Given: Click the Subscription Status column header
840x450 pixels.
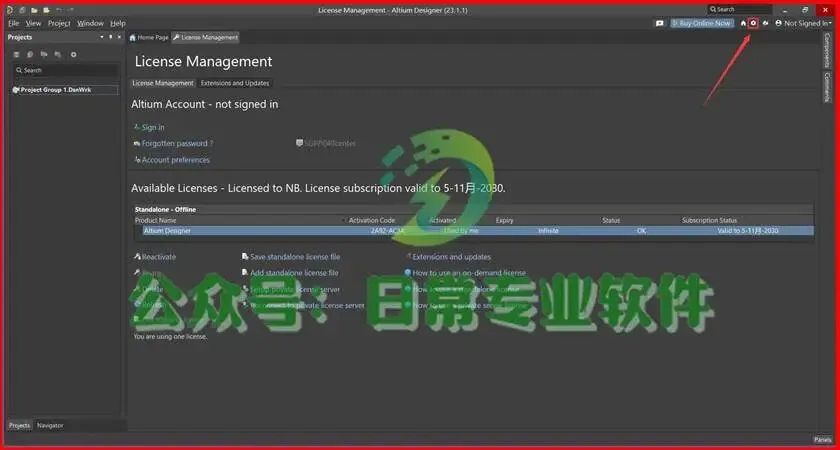Looking at the screenshot, I should 709,220.
